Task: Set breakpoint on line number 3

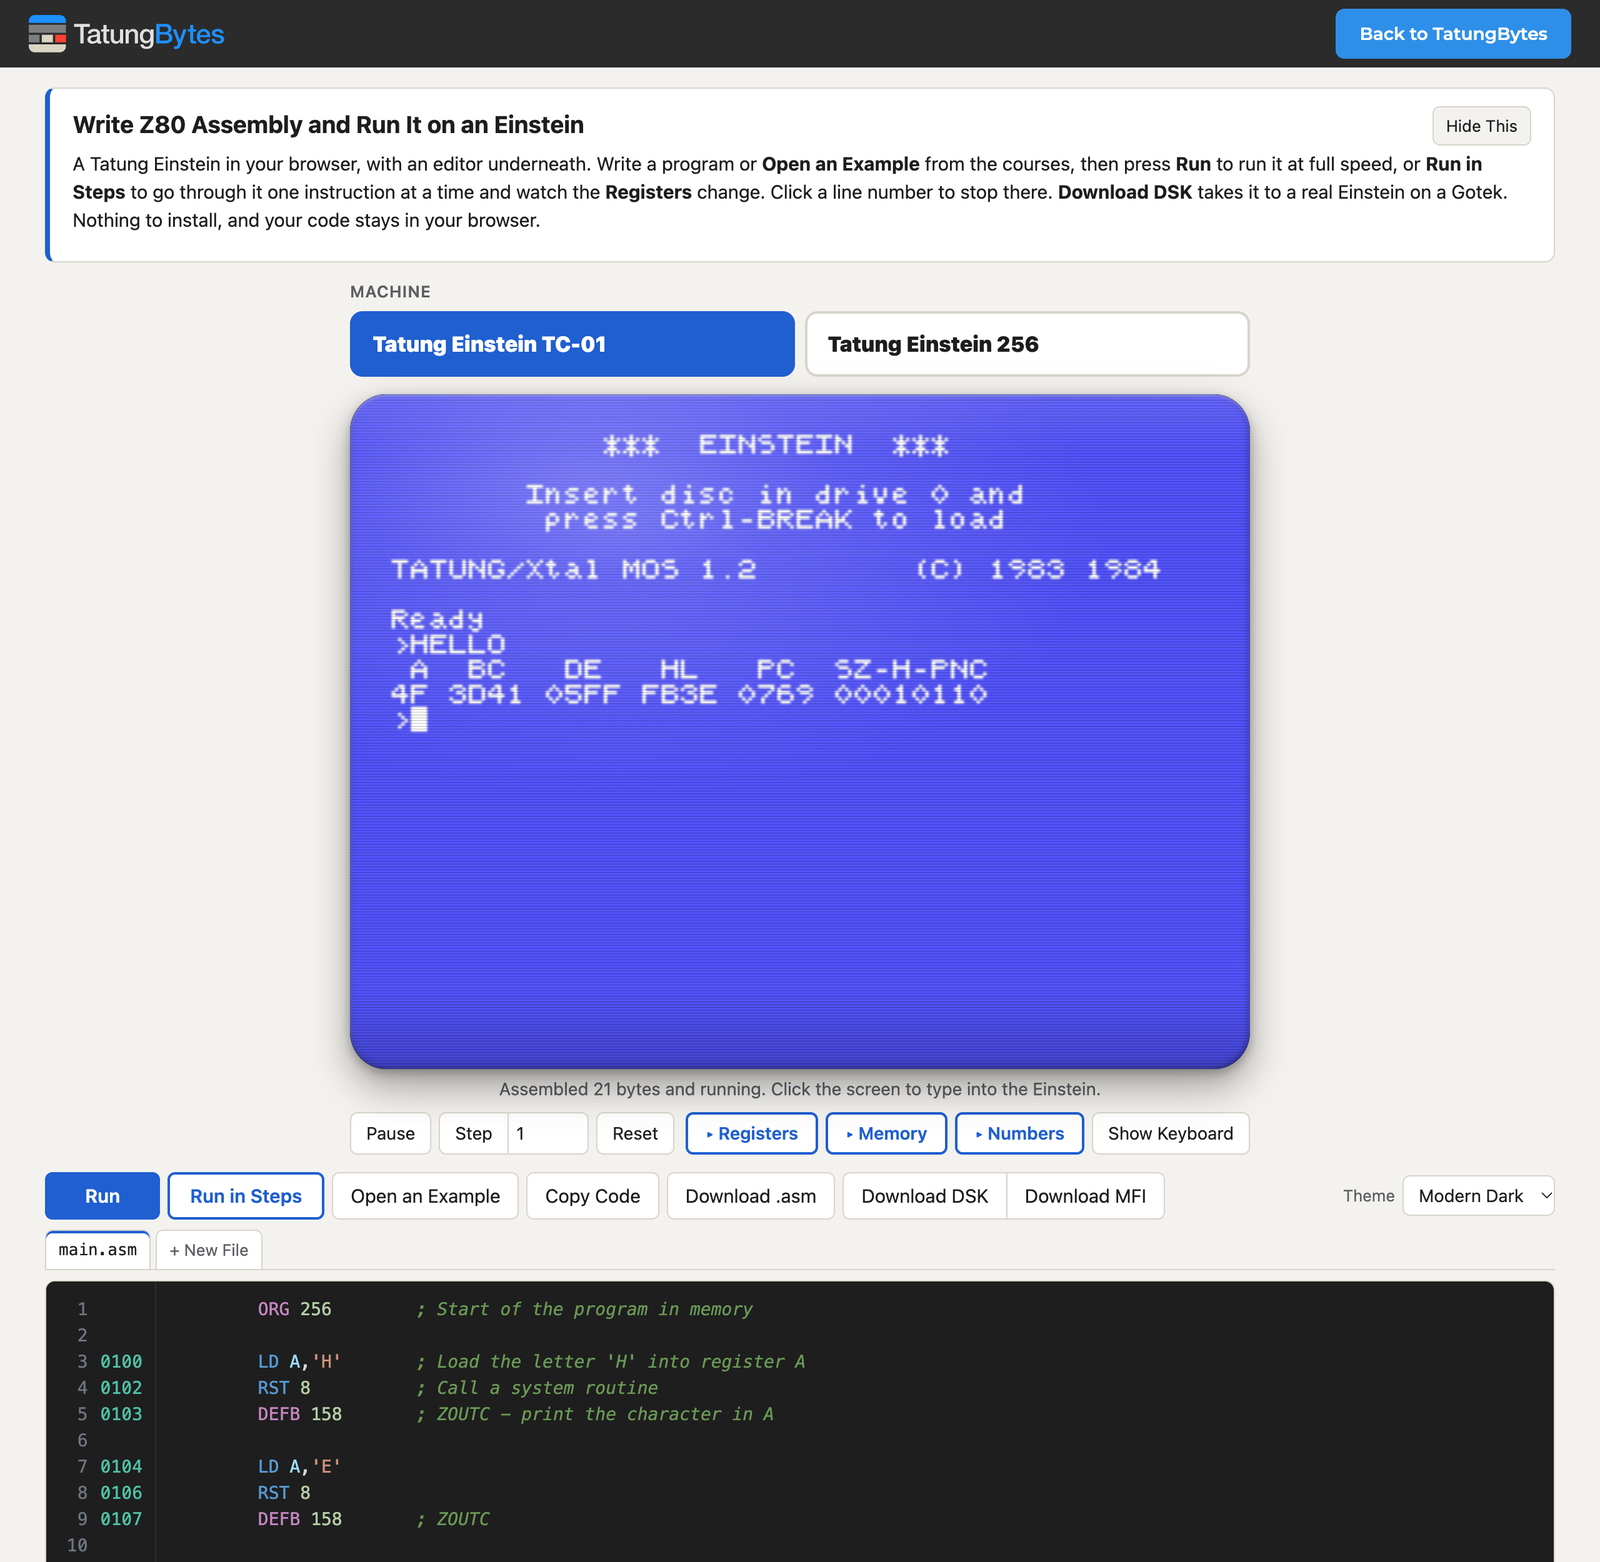Action: click(82, 1361)
